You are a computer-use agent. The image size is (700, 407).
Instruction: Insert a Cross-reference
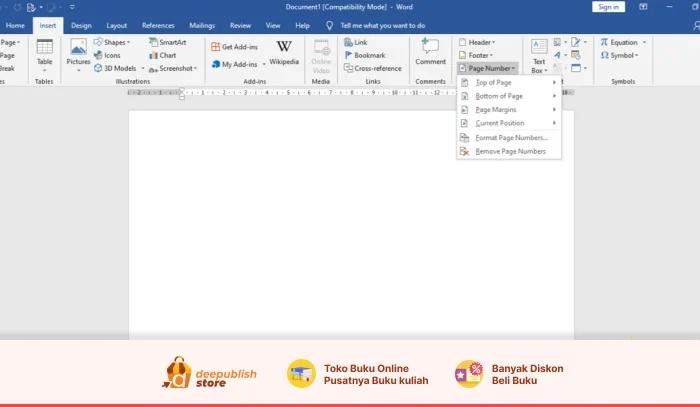coord(372,68)
